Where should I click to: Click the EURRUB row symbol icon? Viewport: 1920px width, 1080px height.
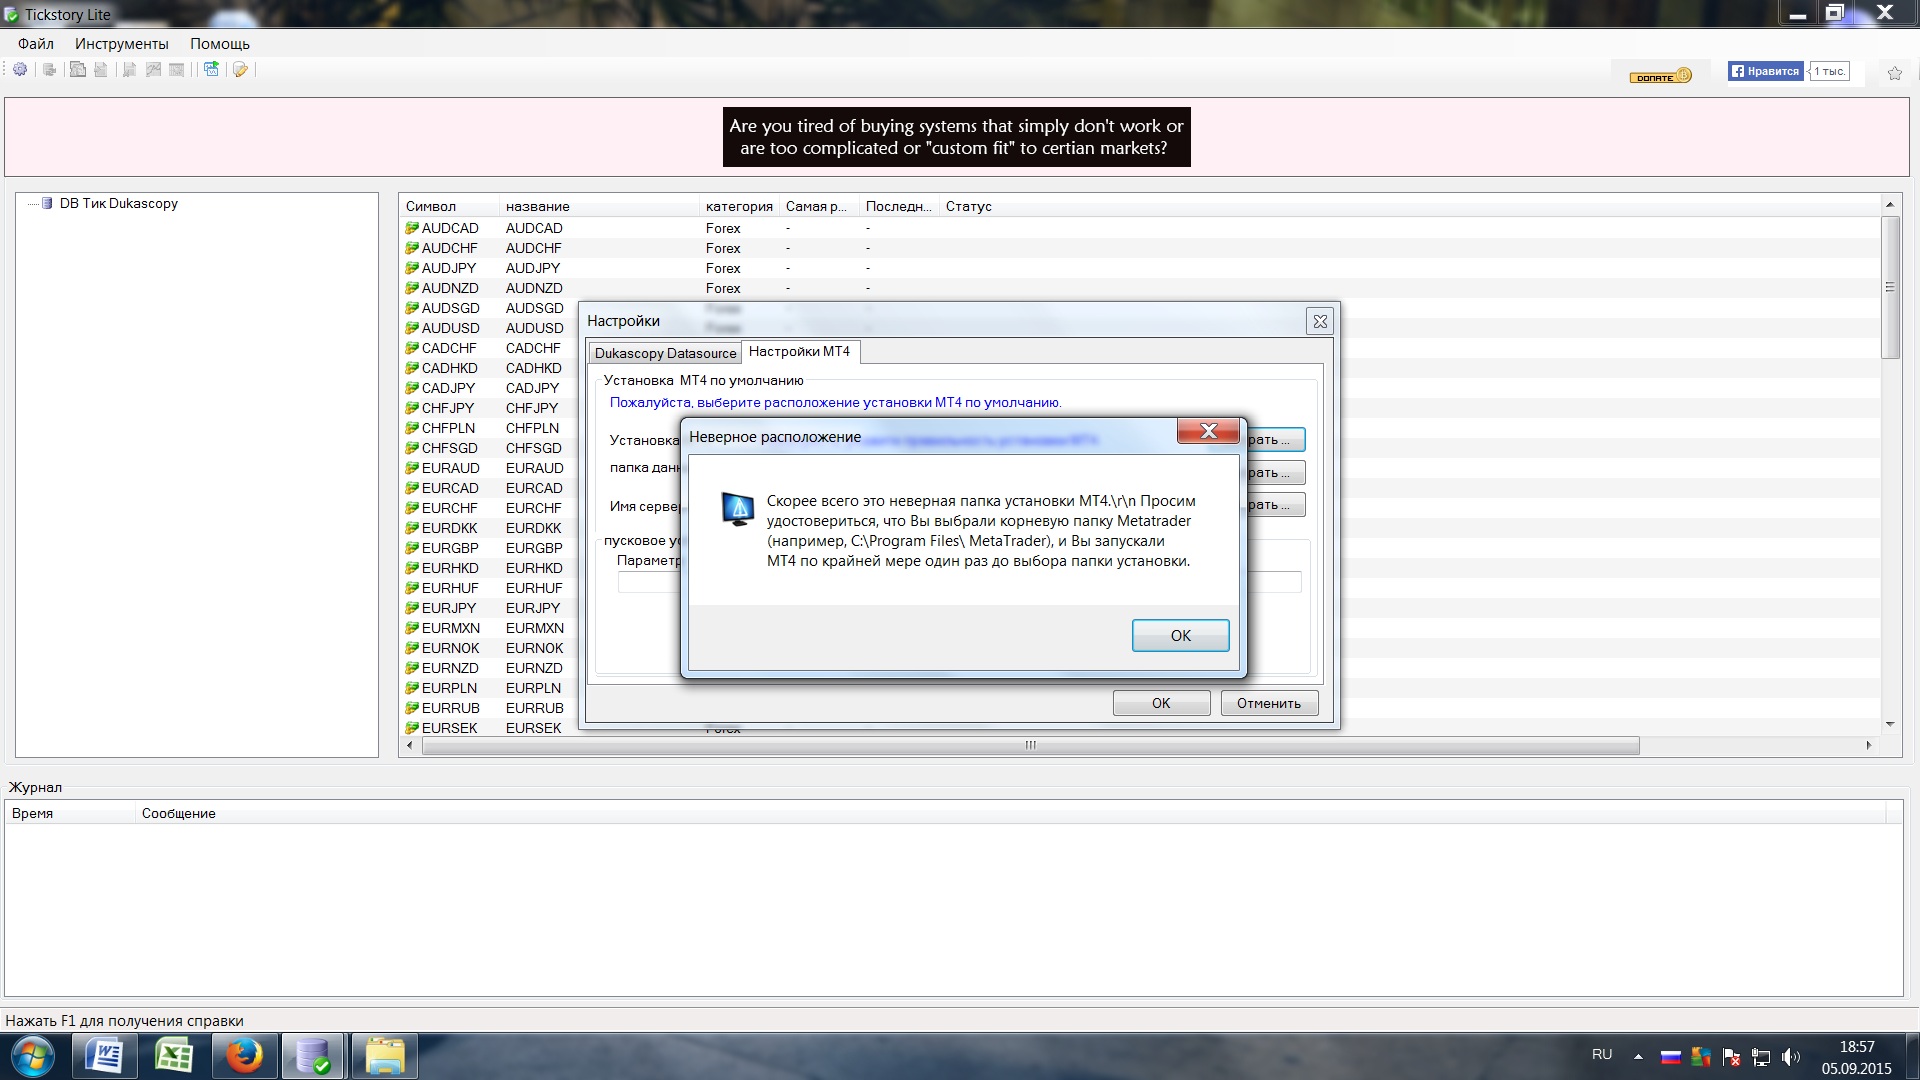412,708
